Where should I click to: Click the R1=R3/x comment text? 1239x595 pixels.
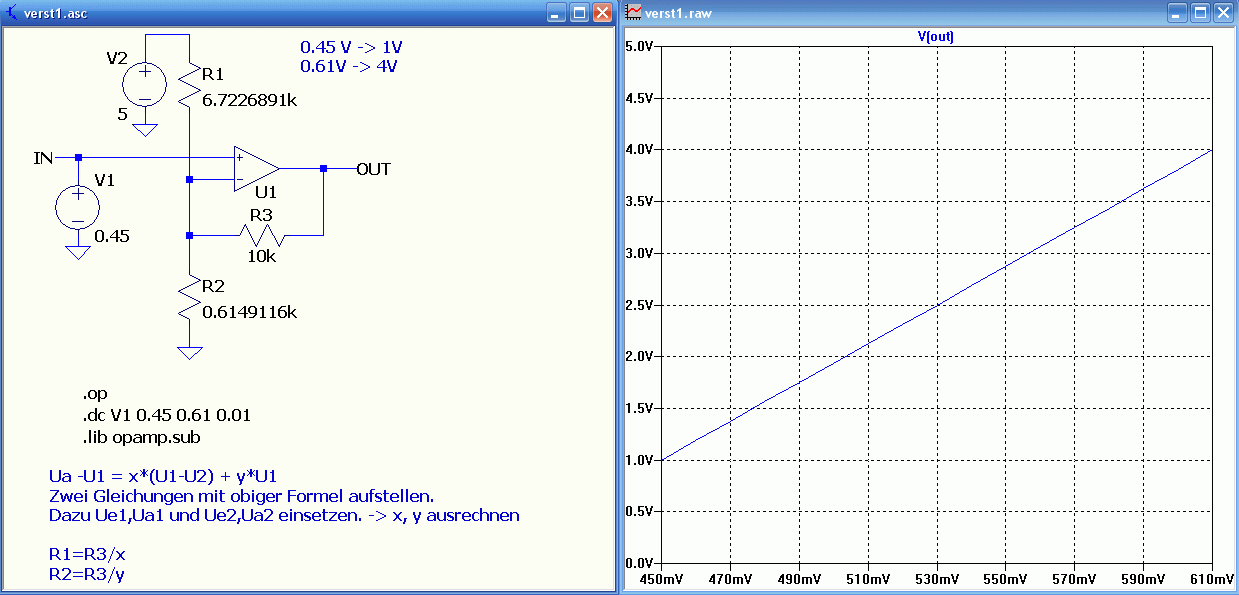pos(87,553)
